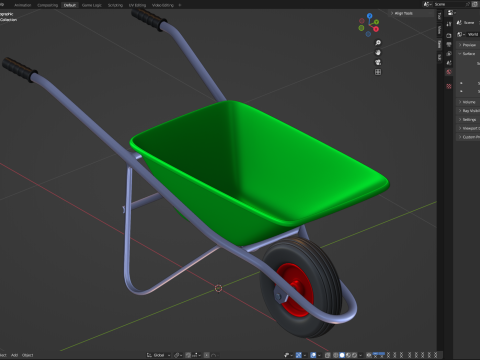Click the green Y axis gizmo ball
Screen dimensions: 480x360
pyautogui.click(x=376, y=22)
